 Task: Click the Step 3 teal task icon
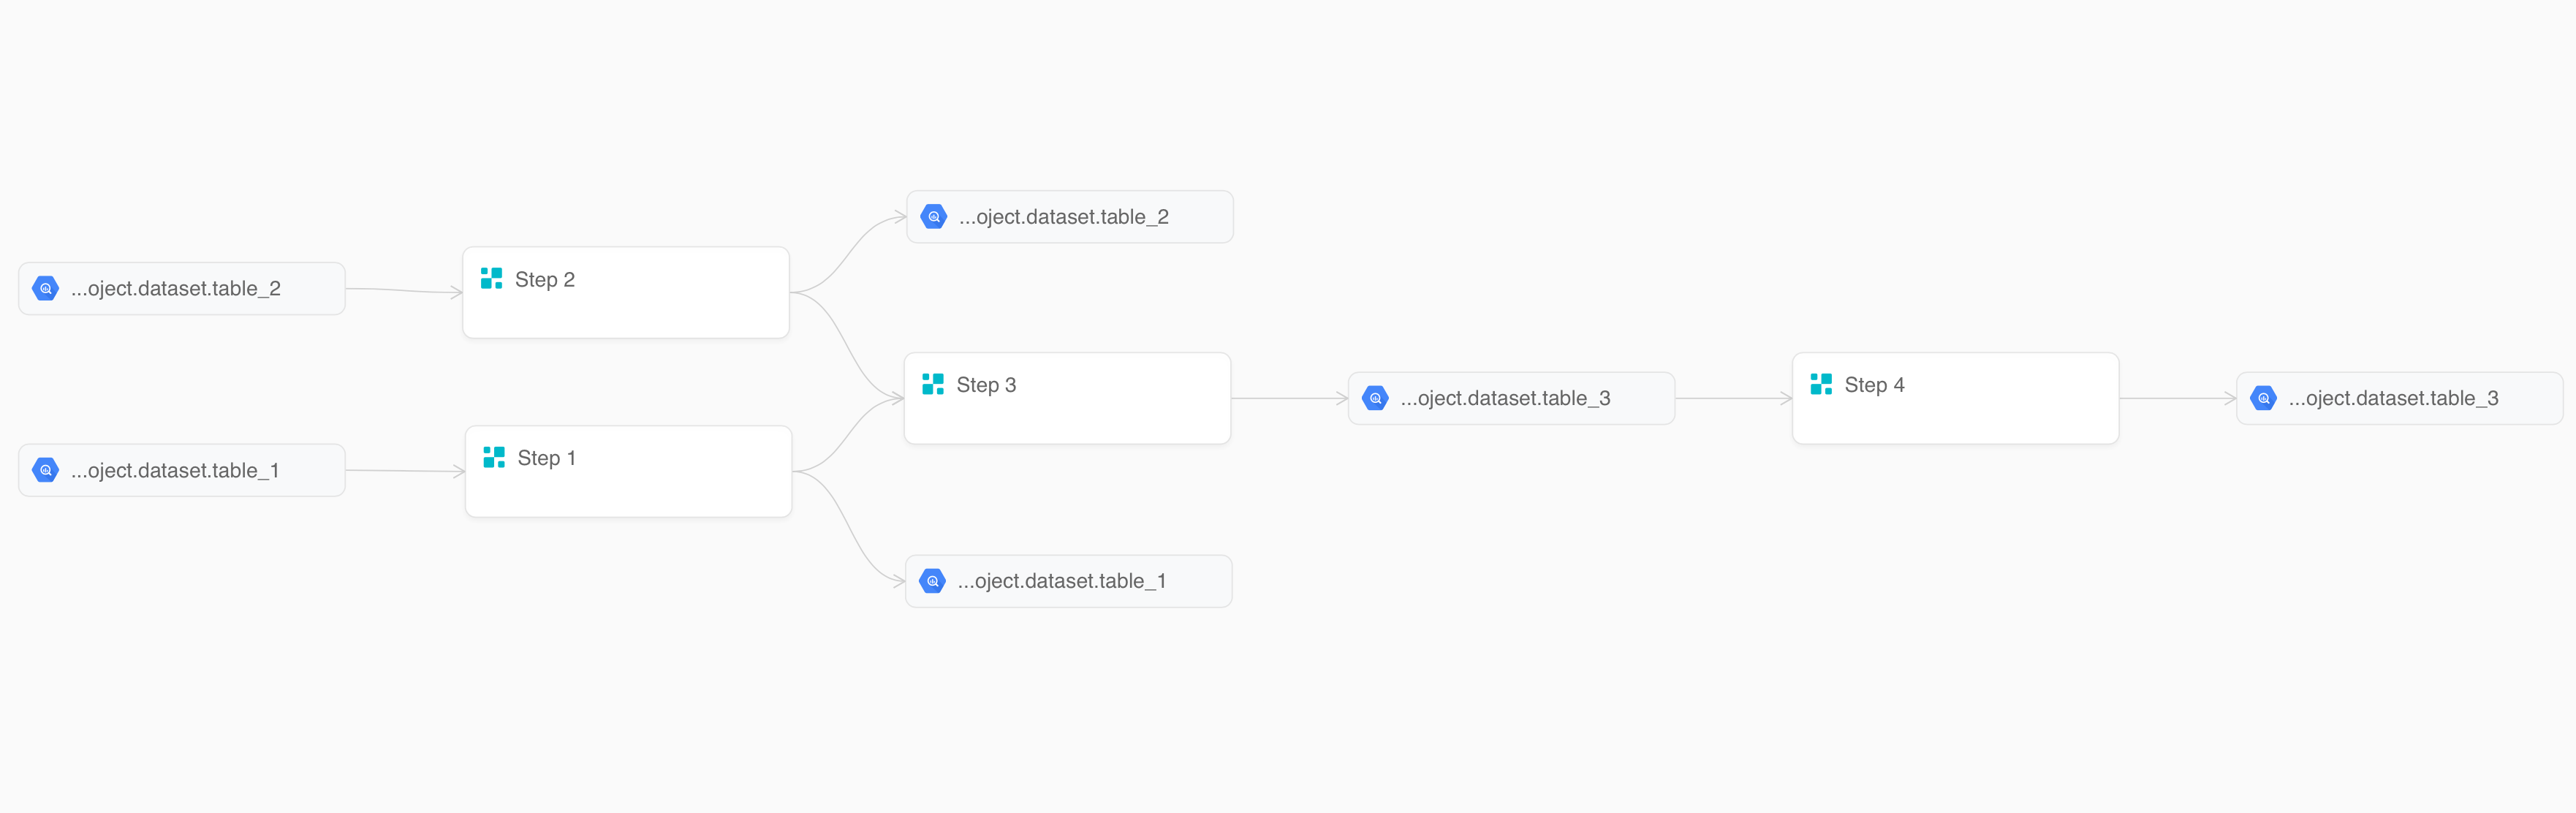933,384
